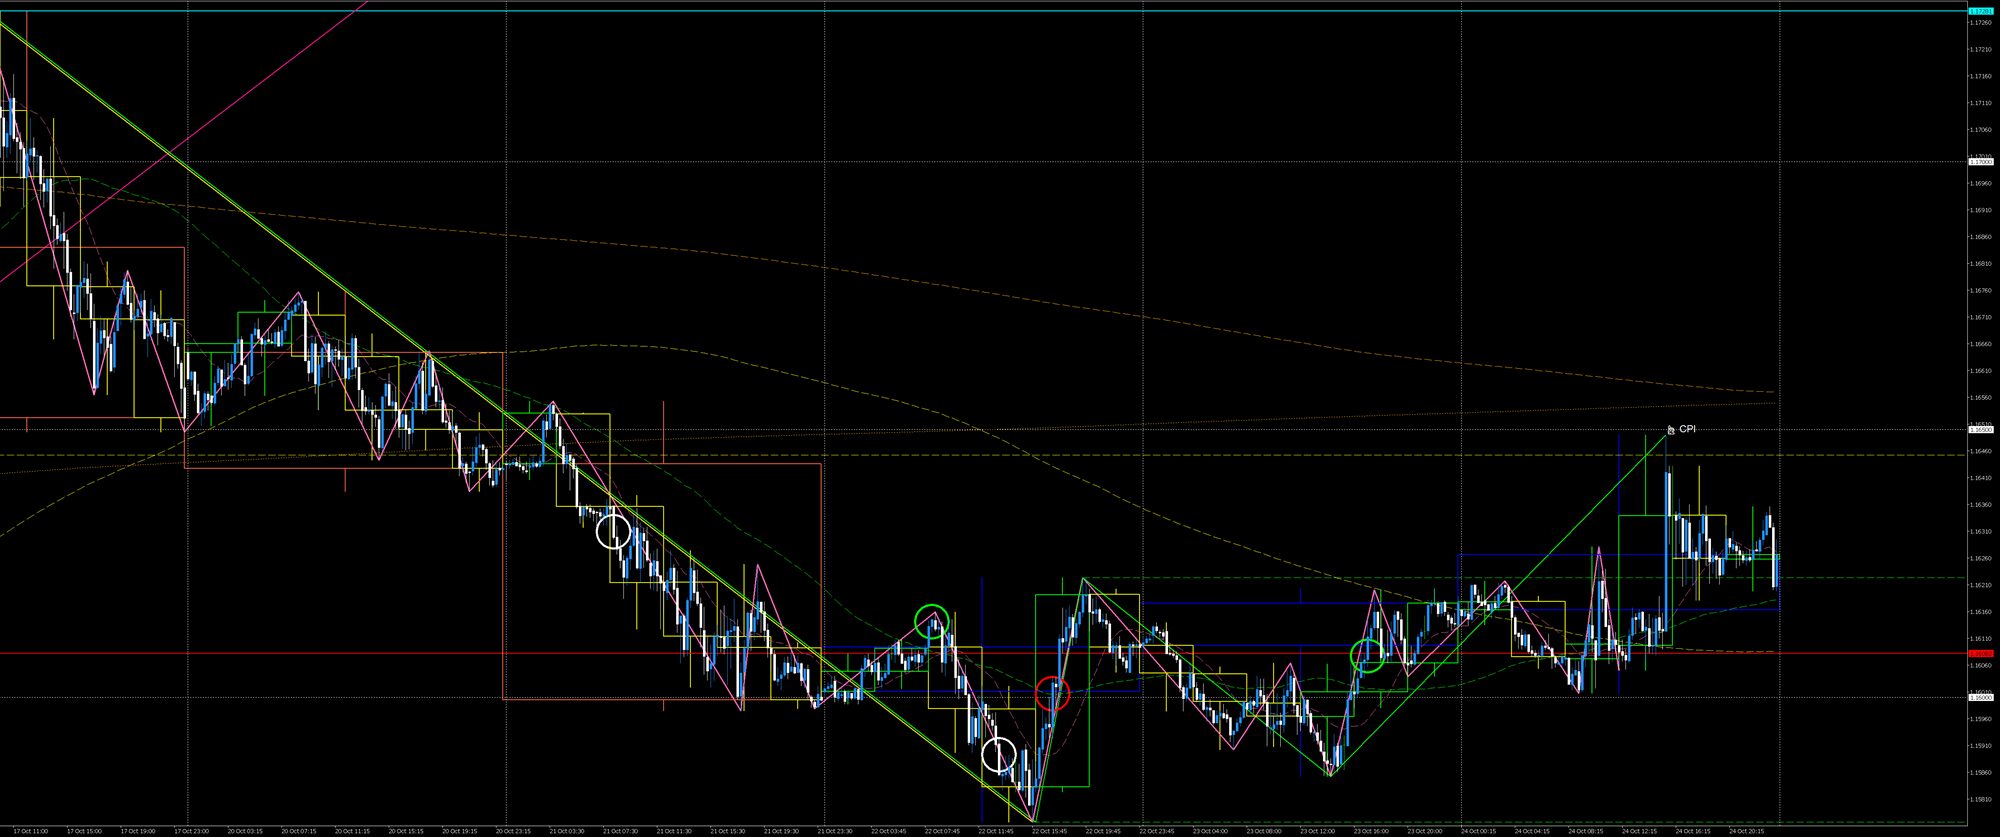Viewport: 2000px width, 837px height.
Task: Click the 1.16000 price level label
Action: (1979, 697)
